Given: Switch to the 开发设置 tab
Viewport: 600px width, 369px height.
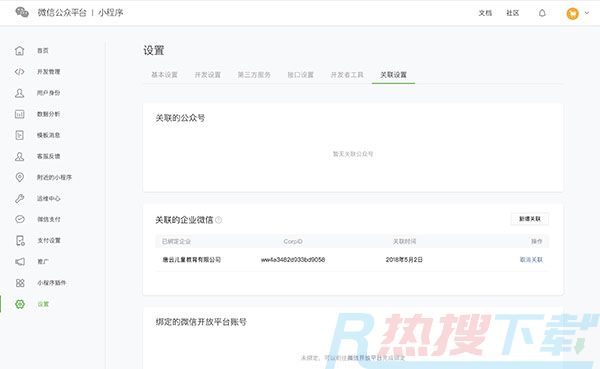Looking at the screenshot, I should pos(208,75).
